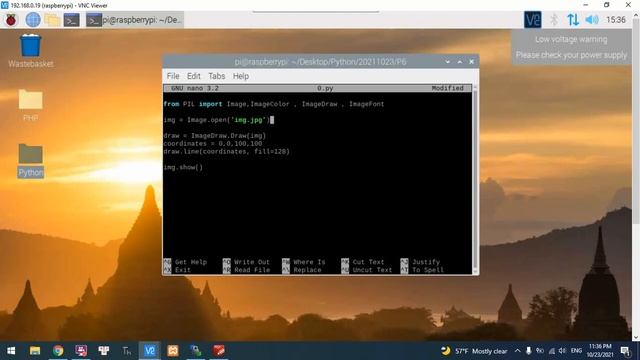
Task: Select the Wastebasket desktop icon
Action: pyautogui.click(x=31, y=51)
